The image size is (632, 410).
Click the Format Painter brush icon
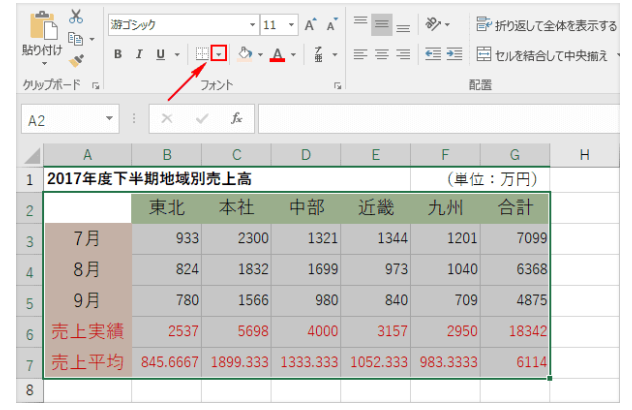77,61
